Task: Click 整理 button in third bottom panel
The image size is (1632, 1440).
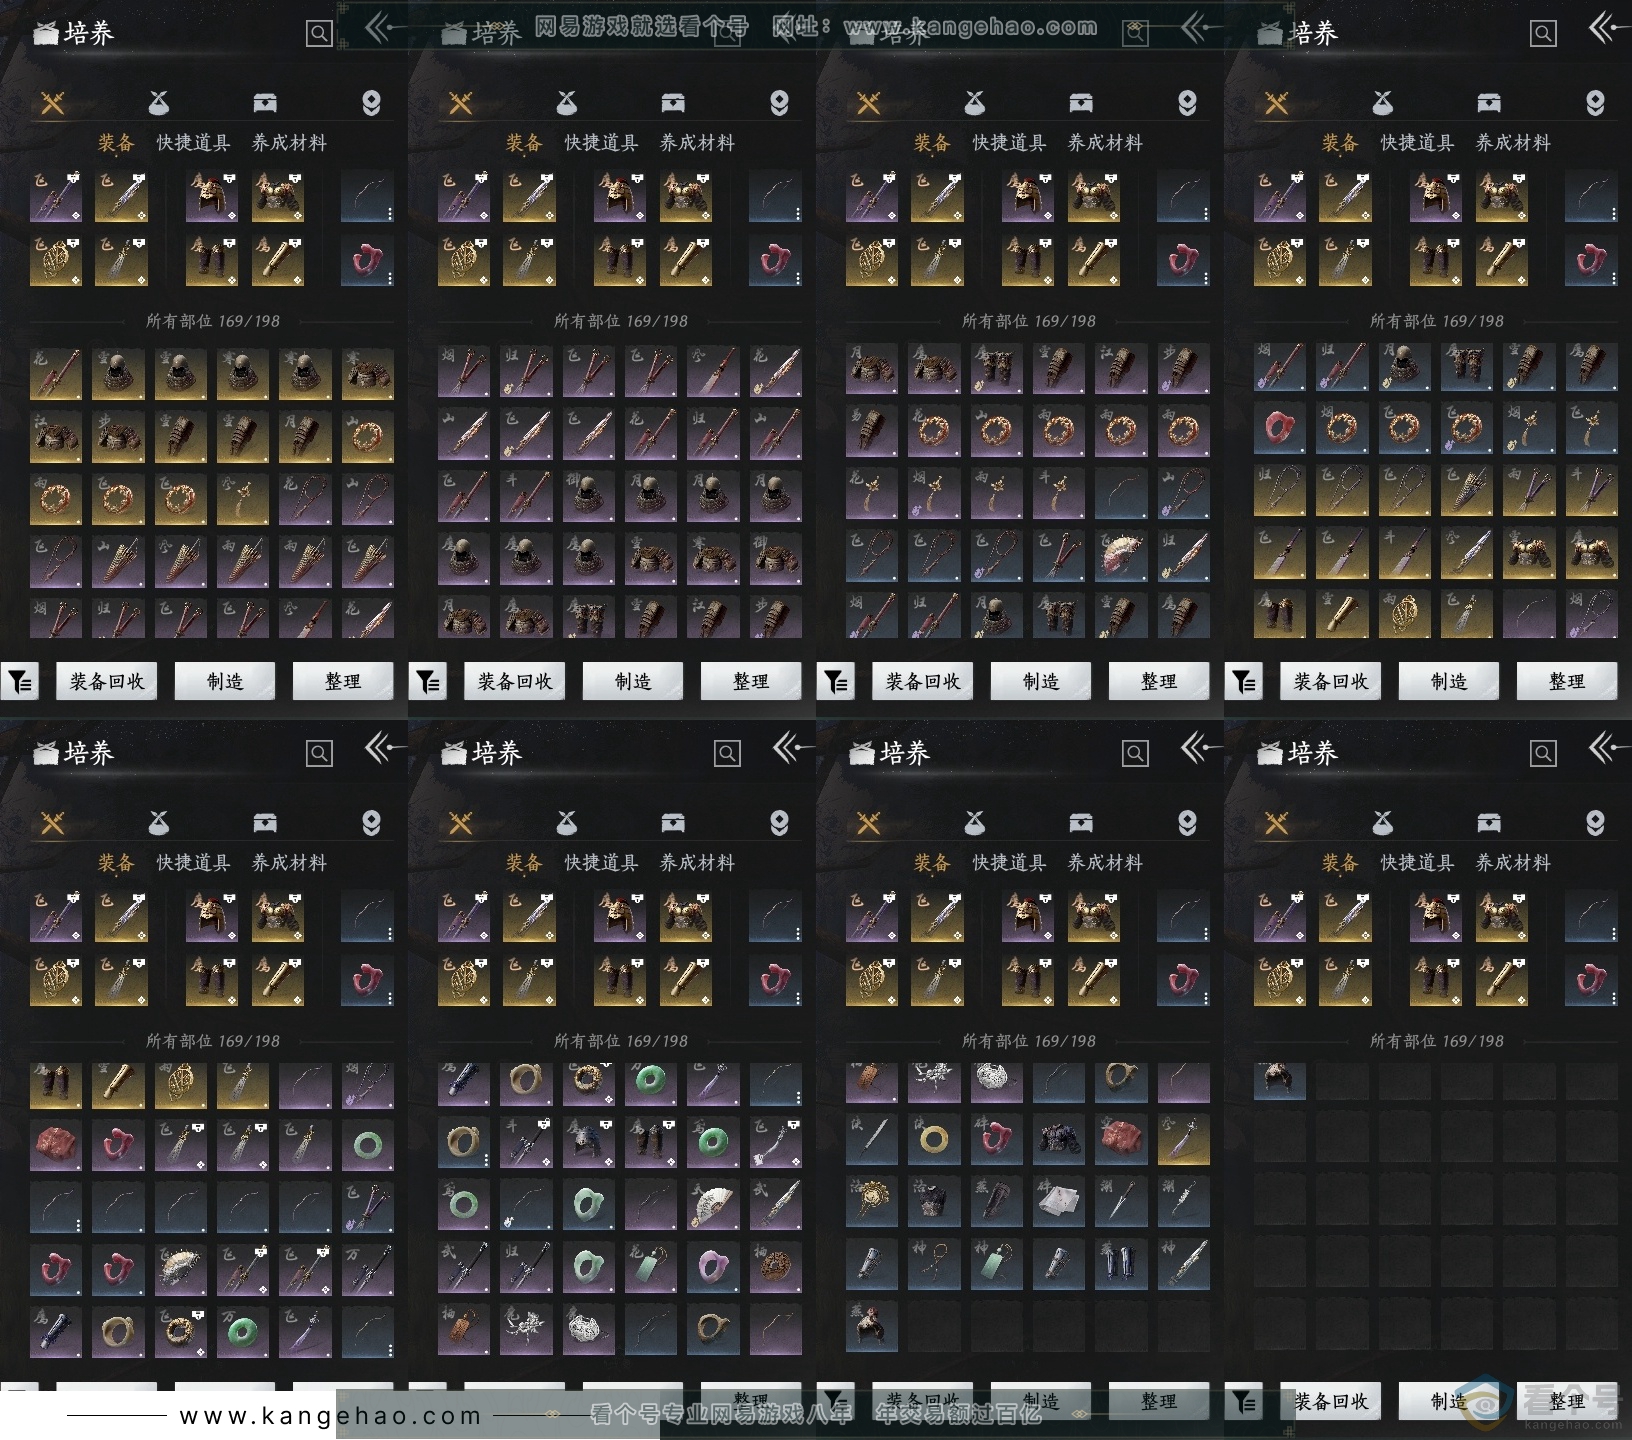Action: coord(1159,1402)
